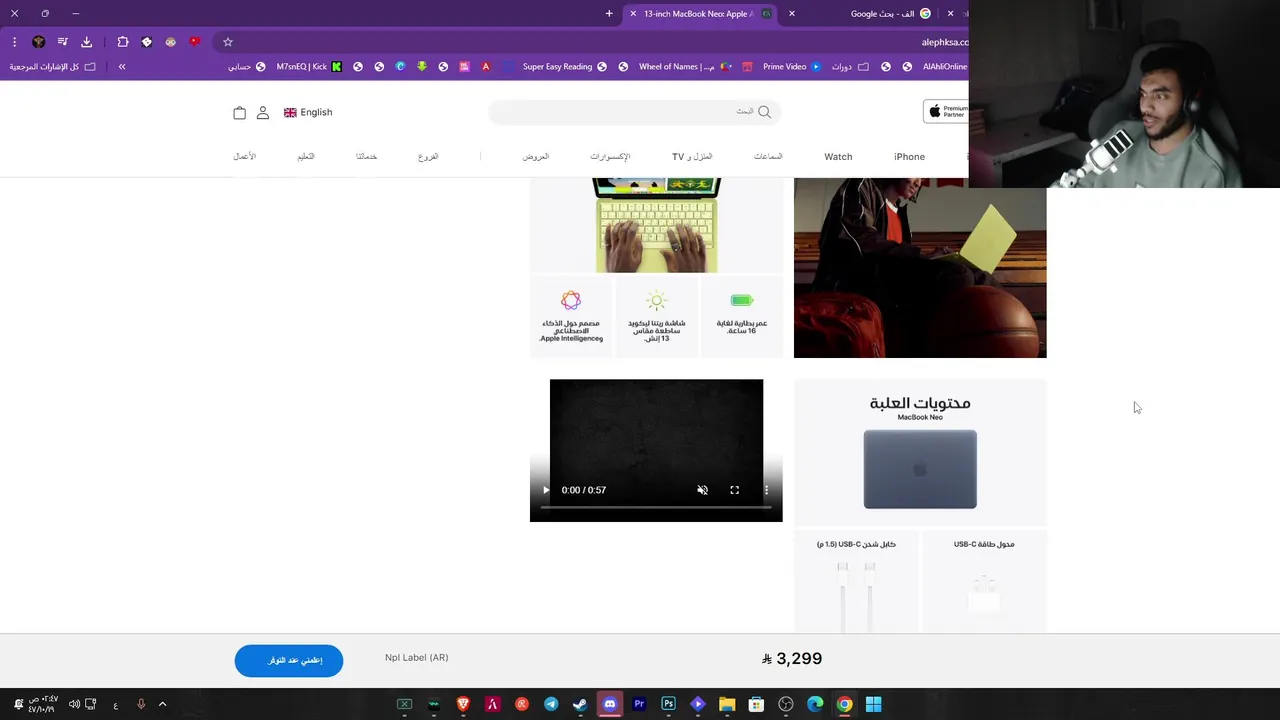Enter fullscreen on the product video

pos(734,490)
